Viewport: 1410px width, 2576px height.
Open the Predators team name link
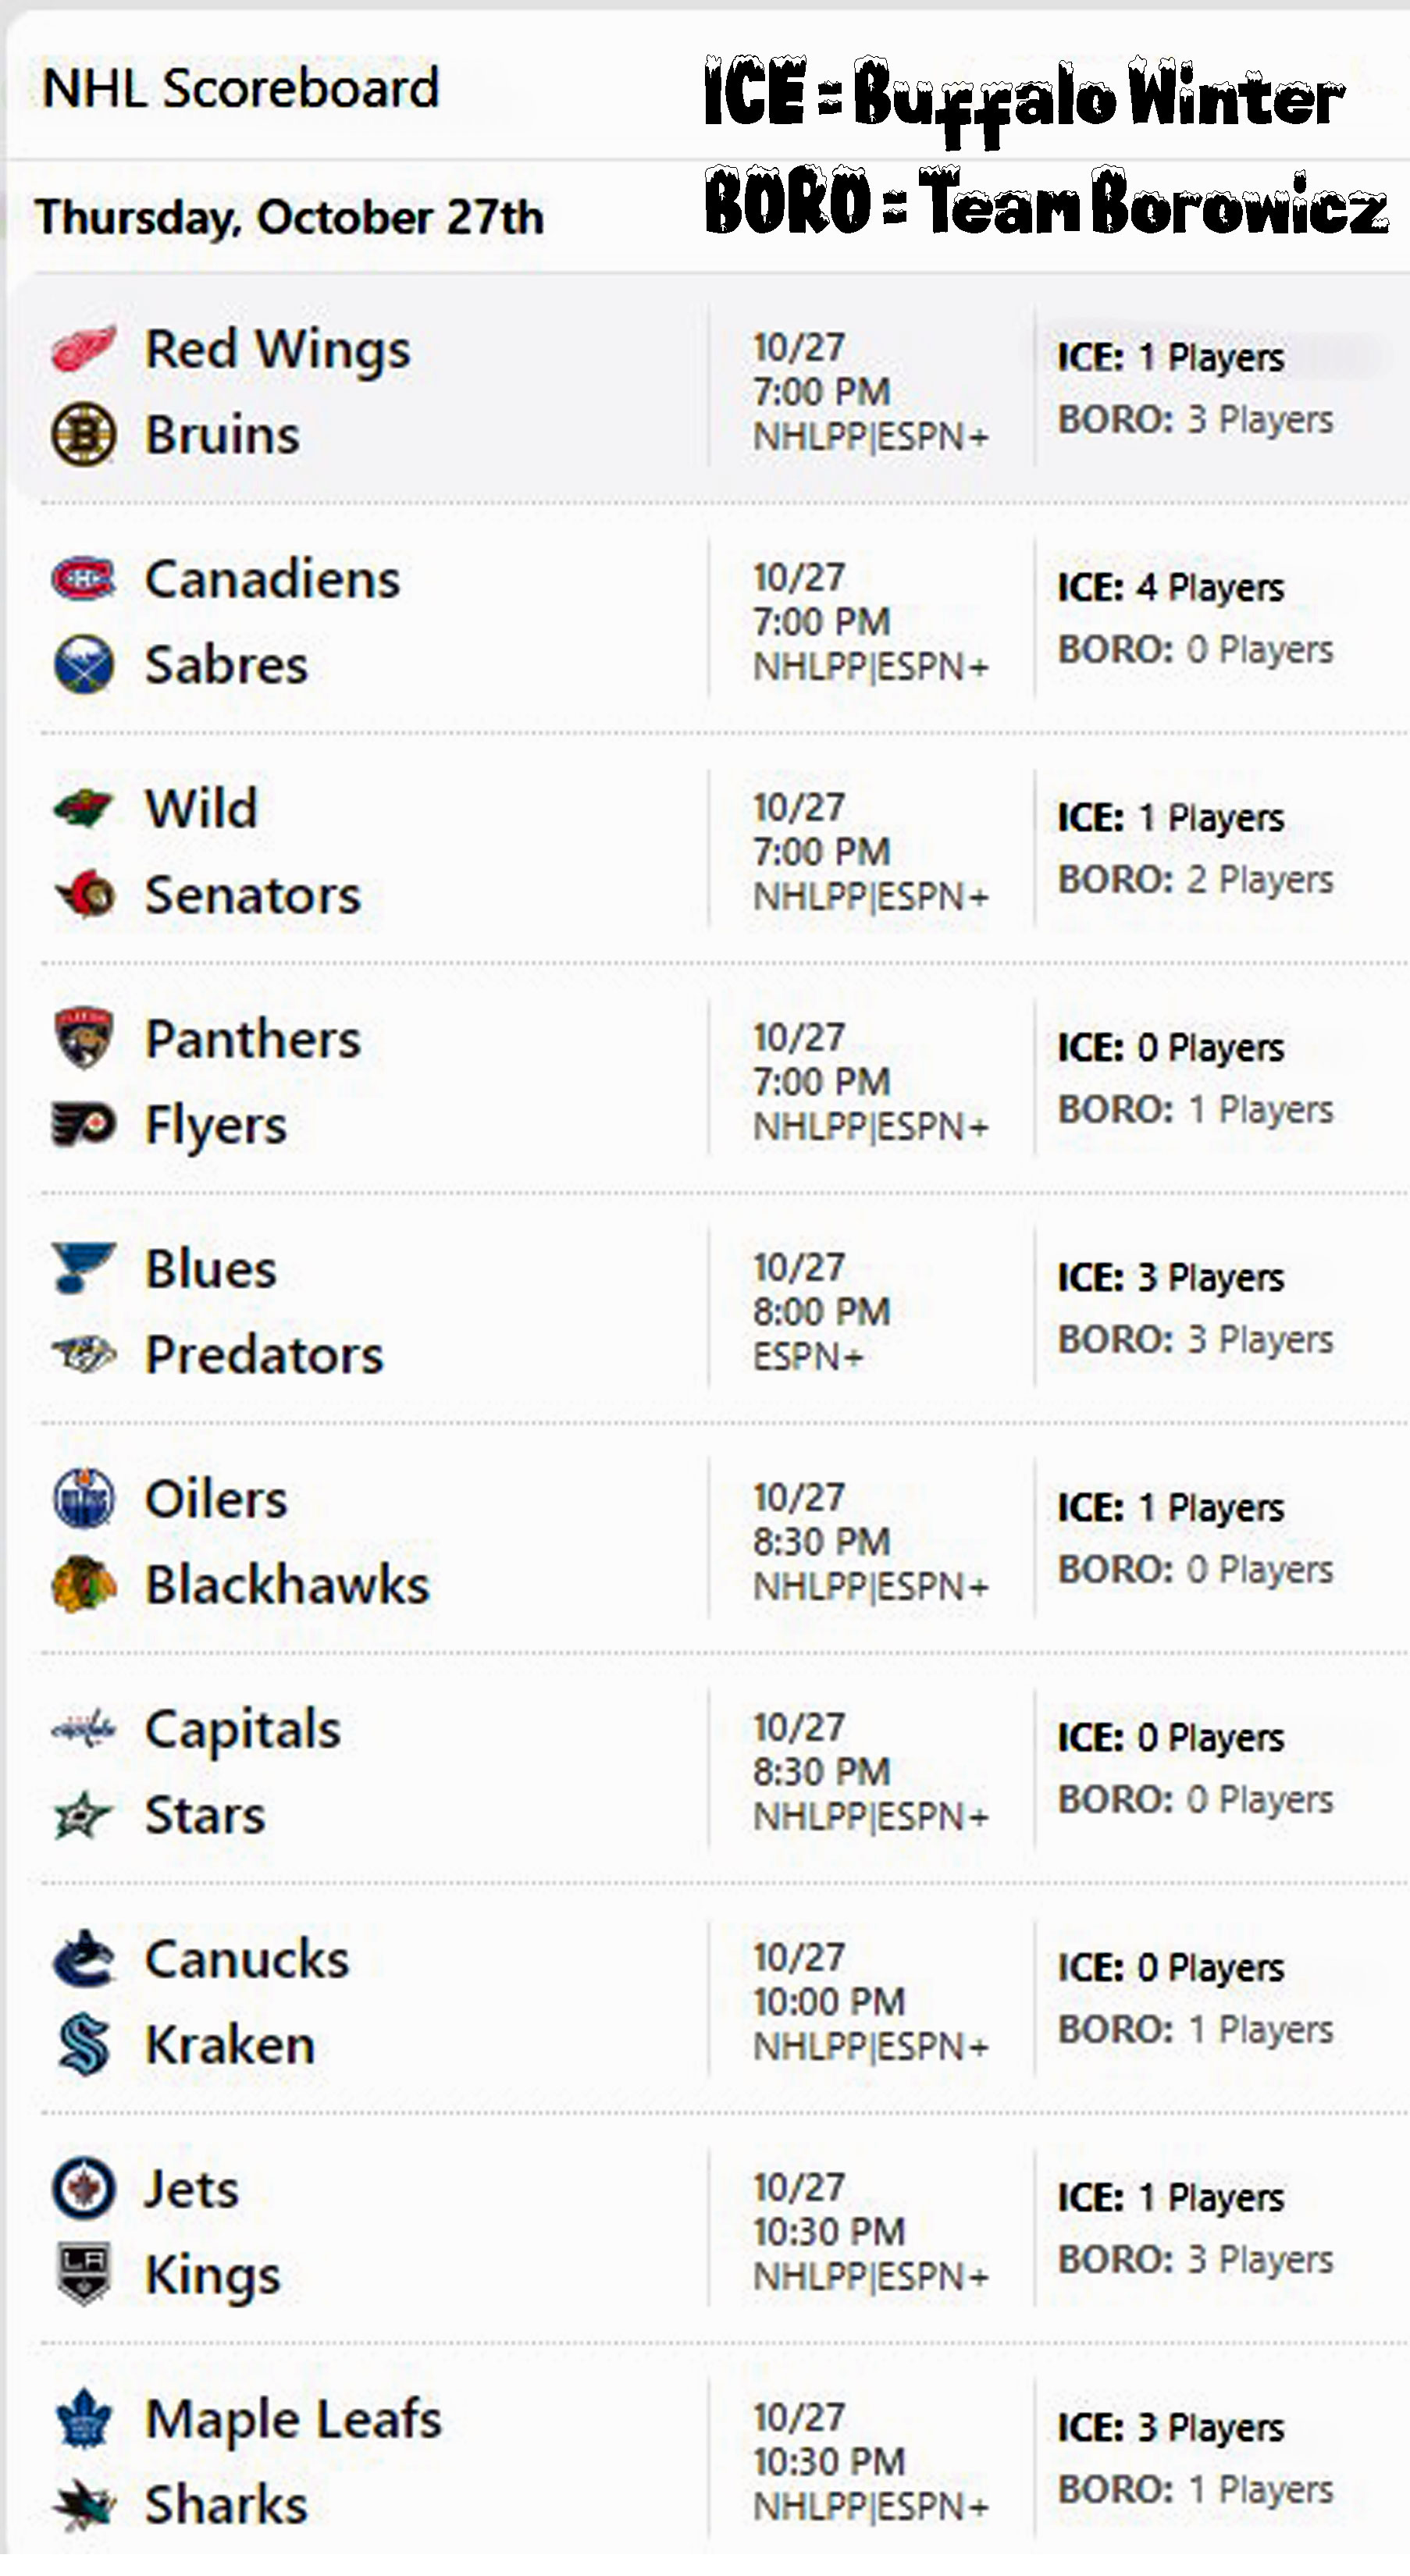point(264,1355)
